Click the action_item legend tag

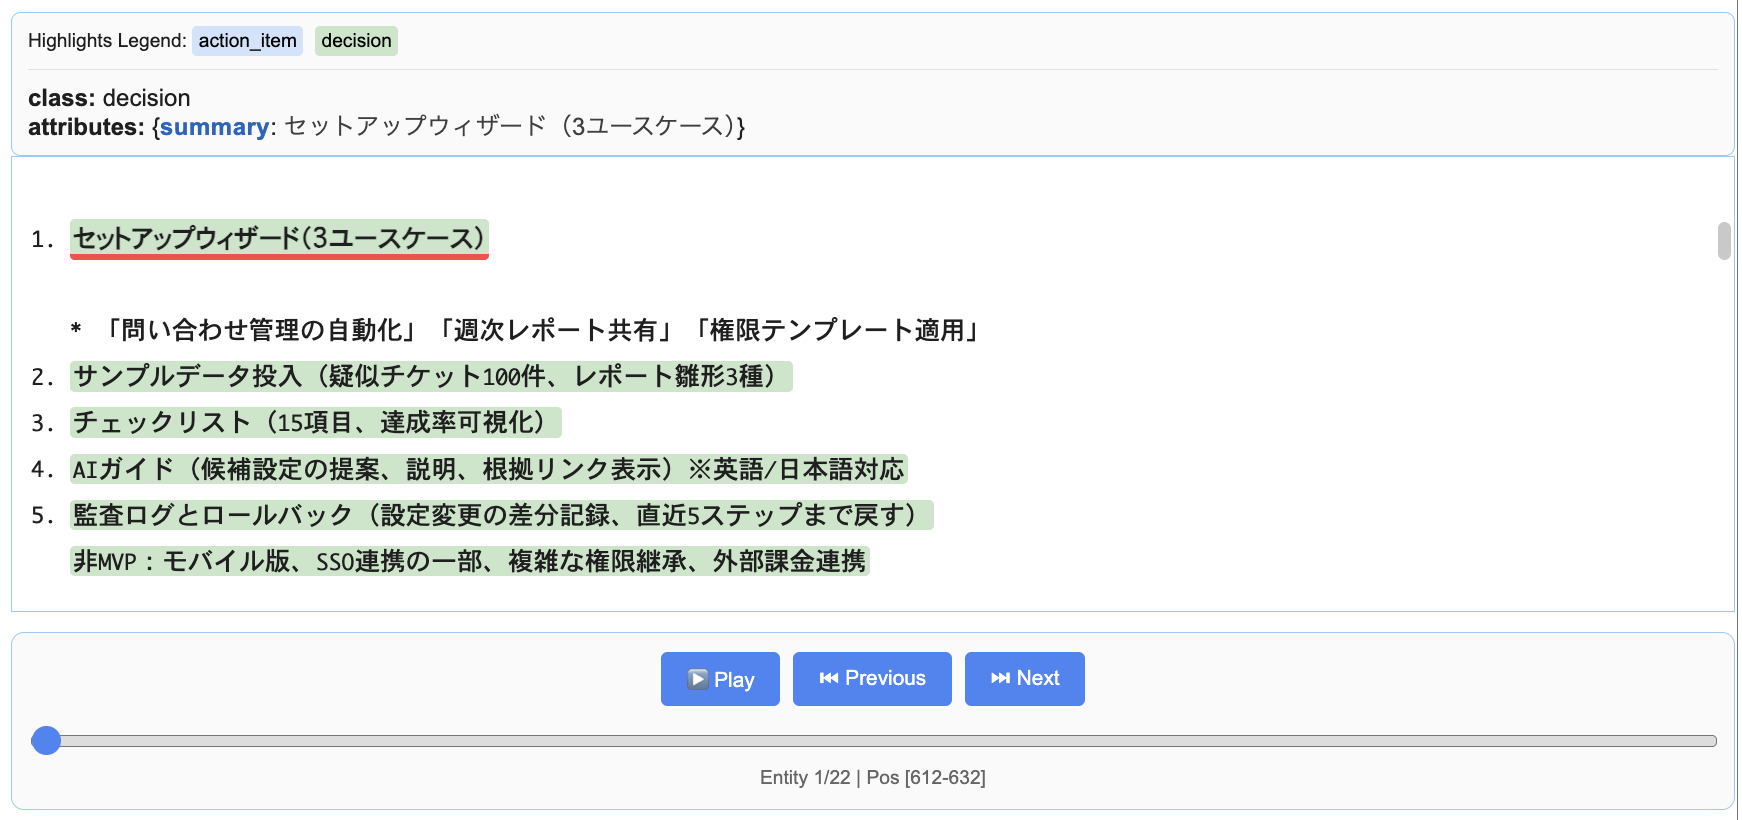247,41
